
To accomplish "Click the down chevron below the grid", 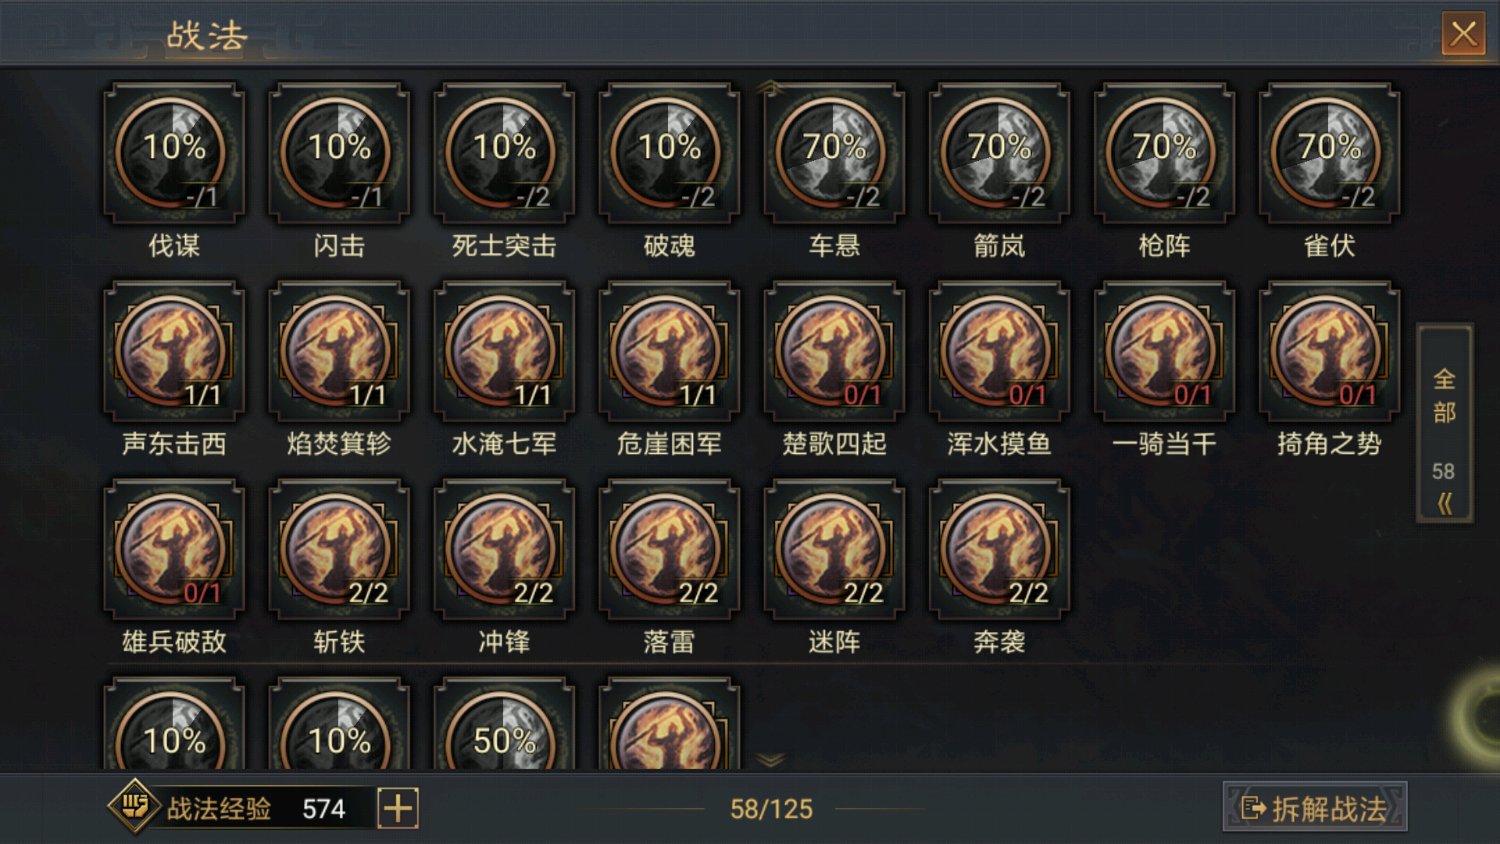I will coord(770,760).
